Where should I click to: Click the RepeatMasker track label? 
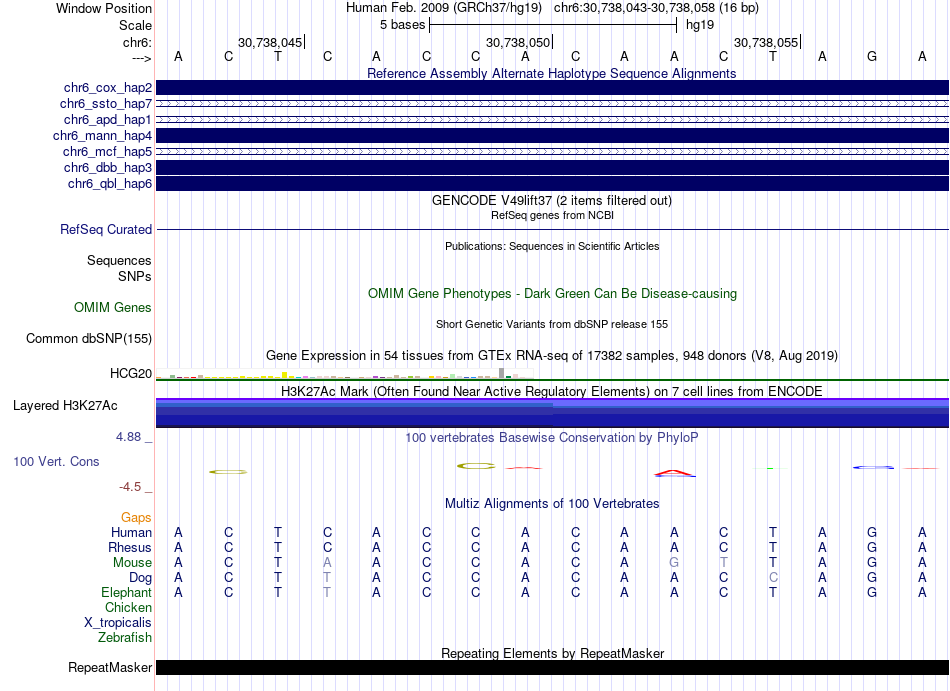pyautogui.click(x=110, y=667)
